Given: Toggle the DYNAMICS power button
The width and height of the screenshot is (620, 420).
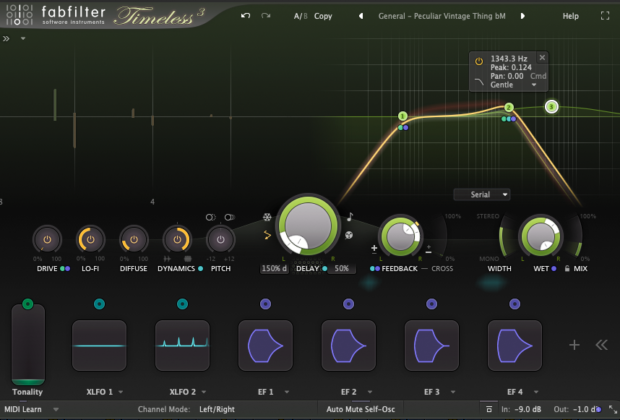Looking at the screenshot, I should click(x=177, y=239).
